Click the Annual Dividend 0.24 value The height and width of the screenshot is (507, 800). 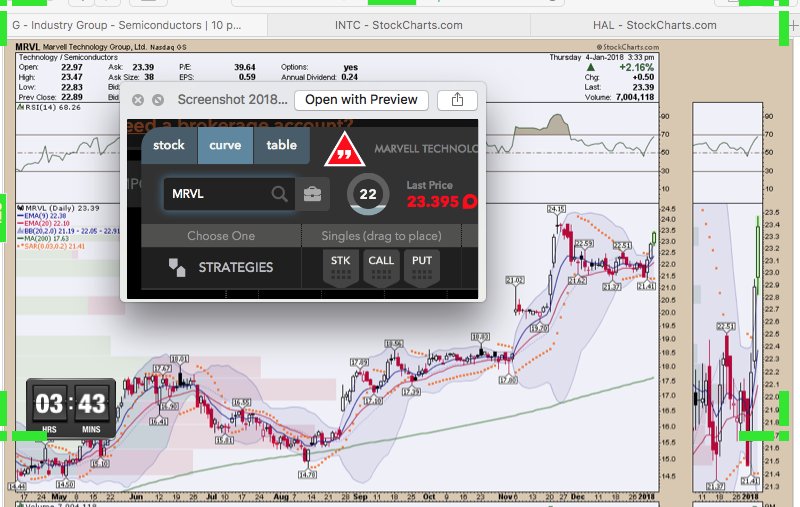349,77
